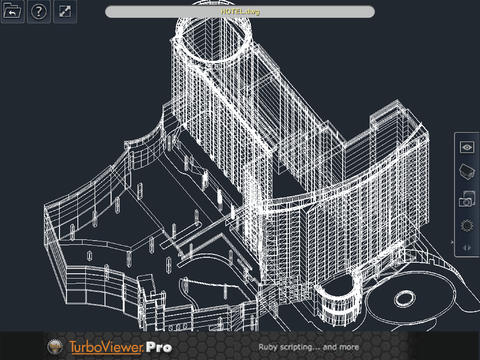The image size is (480, 360).
Task: Open the eye view options icon
Action: (x=467, y=147)
